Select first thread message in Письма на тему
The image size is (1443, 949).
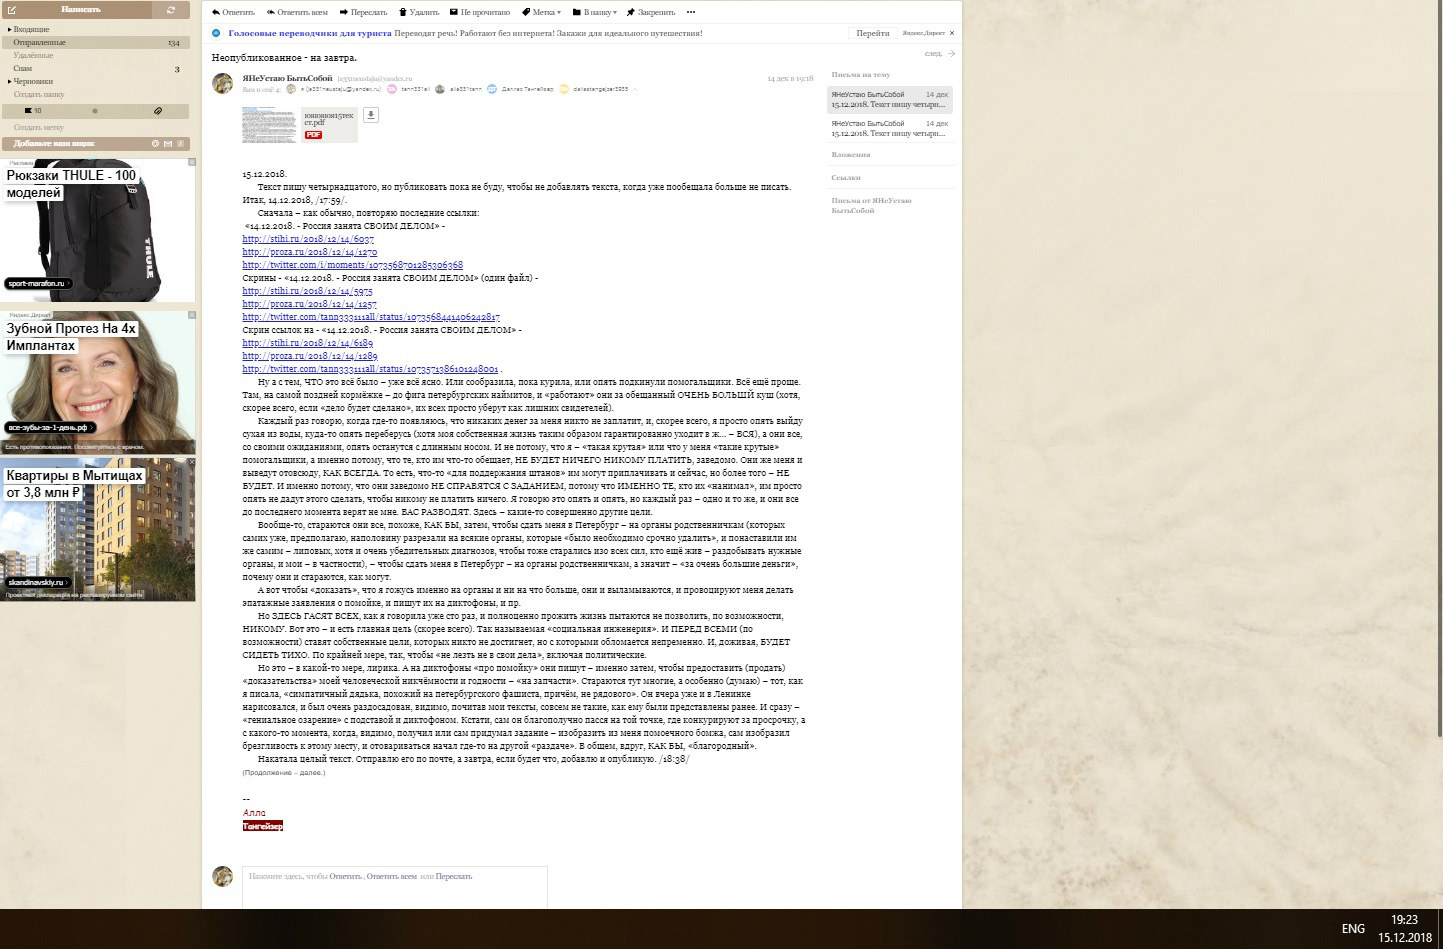coord(890,99)
